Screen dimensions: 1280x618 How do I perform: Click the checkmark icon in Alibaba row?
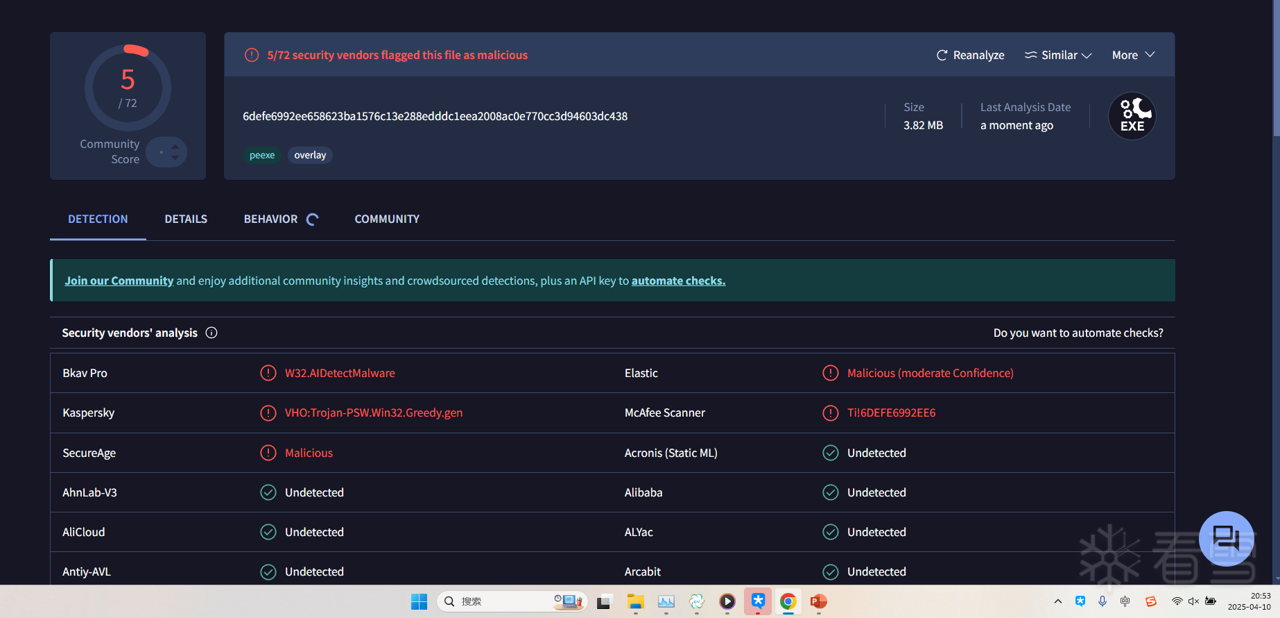830,492
